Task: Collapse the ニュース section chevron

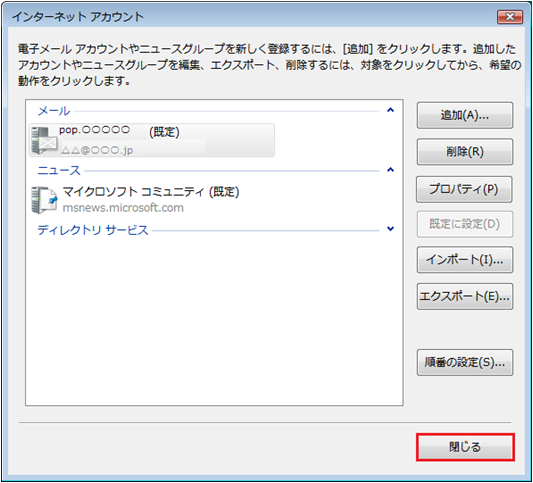Action: pos(391,169)
